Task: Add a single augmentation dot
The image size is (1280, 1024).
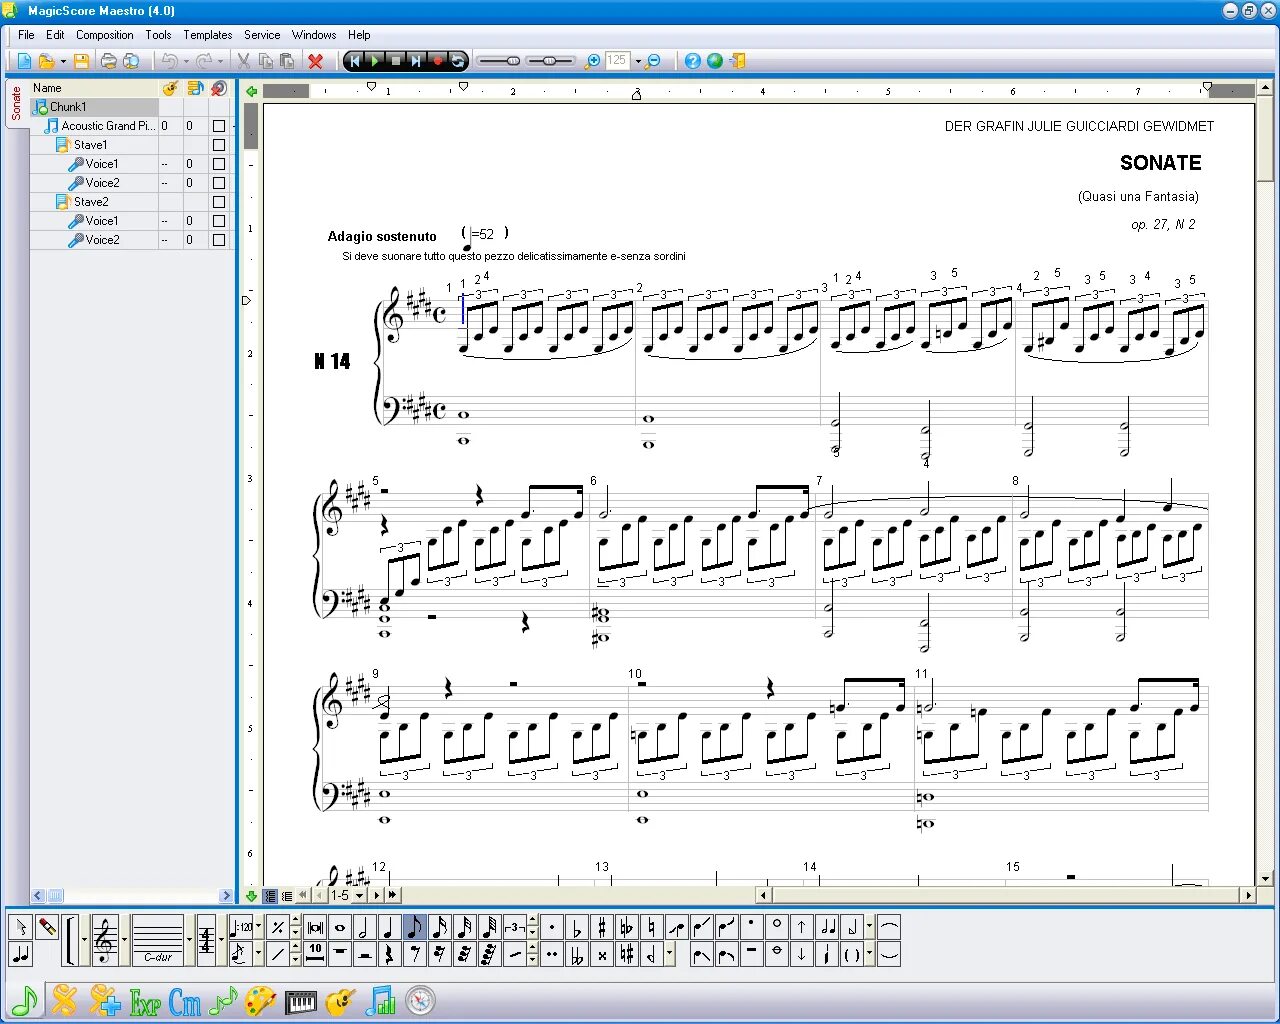Action: pyautogui.click(x=551, y=927)
